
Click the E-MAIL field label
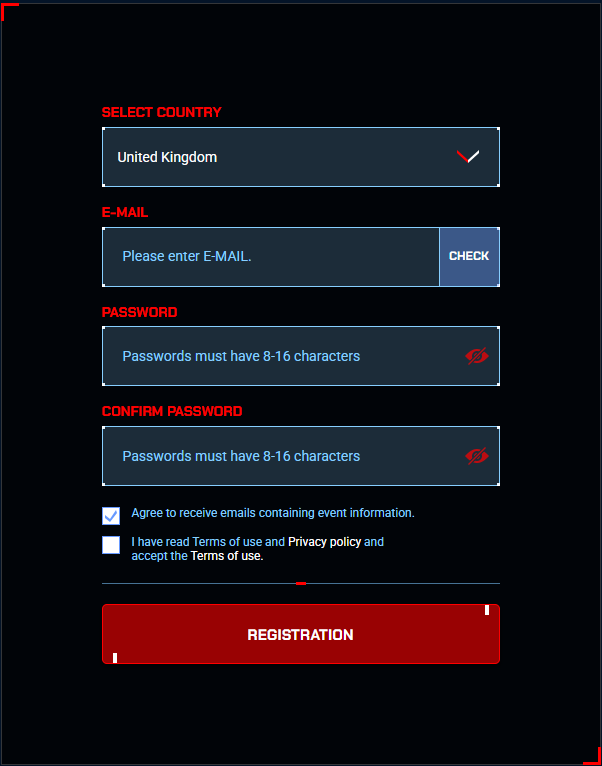tap(125, 213)
